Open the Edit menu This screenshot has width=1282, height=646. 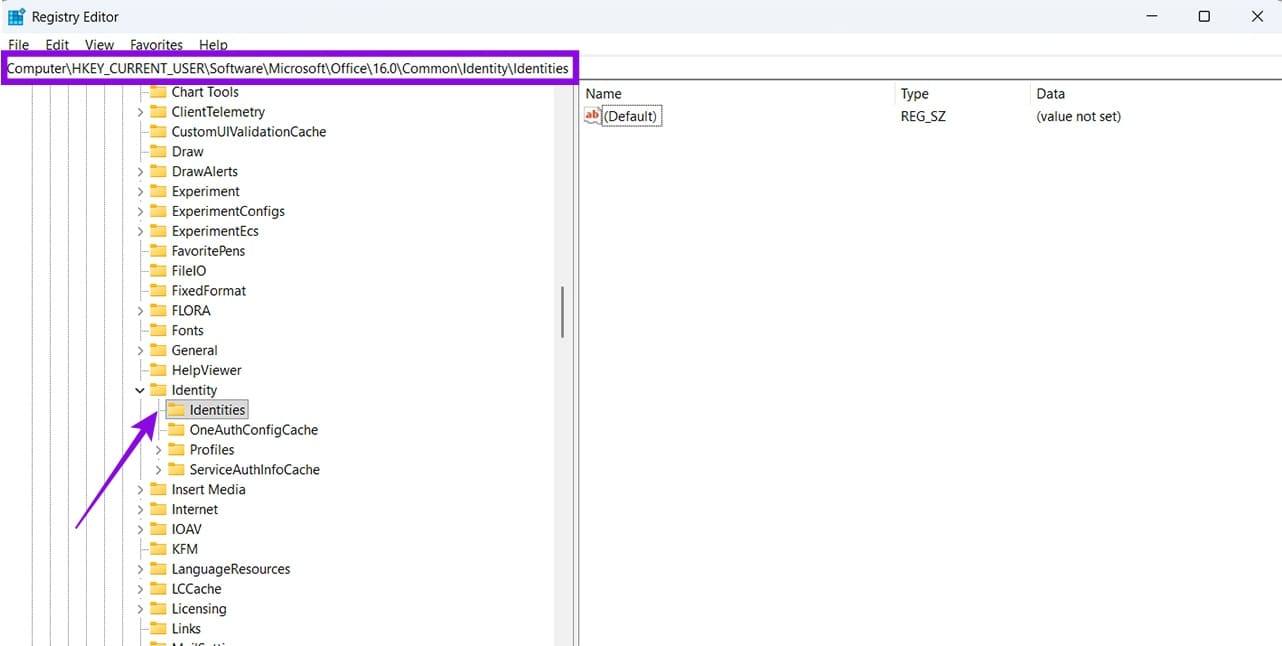coord(57,45)
